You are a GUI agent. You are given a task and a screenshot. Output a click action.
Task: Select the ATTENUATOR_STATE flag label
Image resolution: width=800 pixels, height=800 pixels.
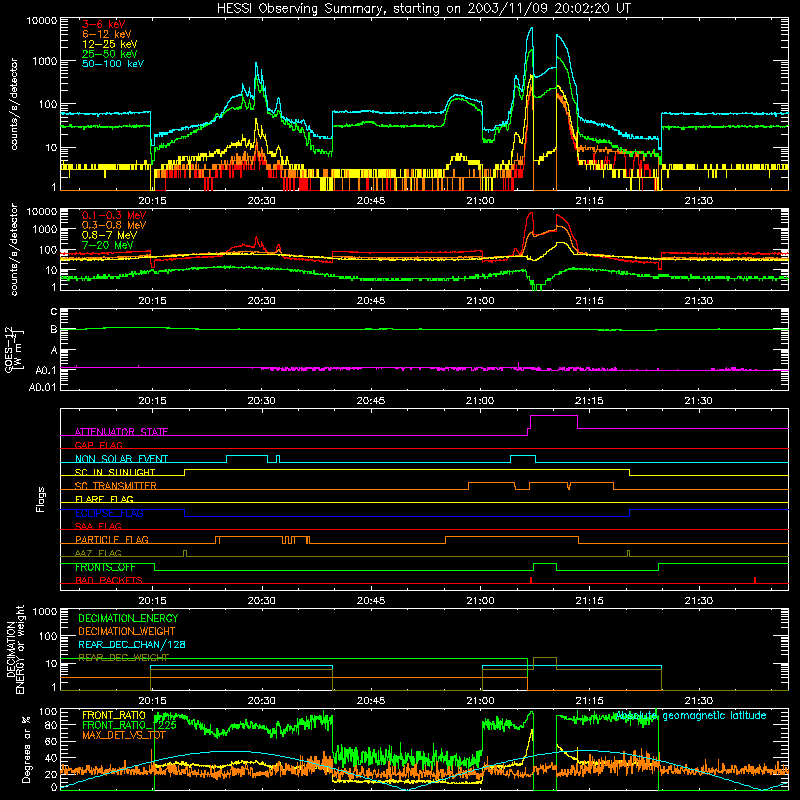[121, 432]
